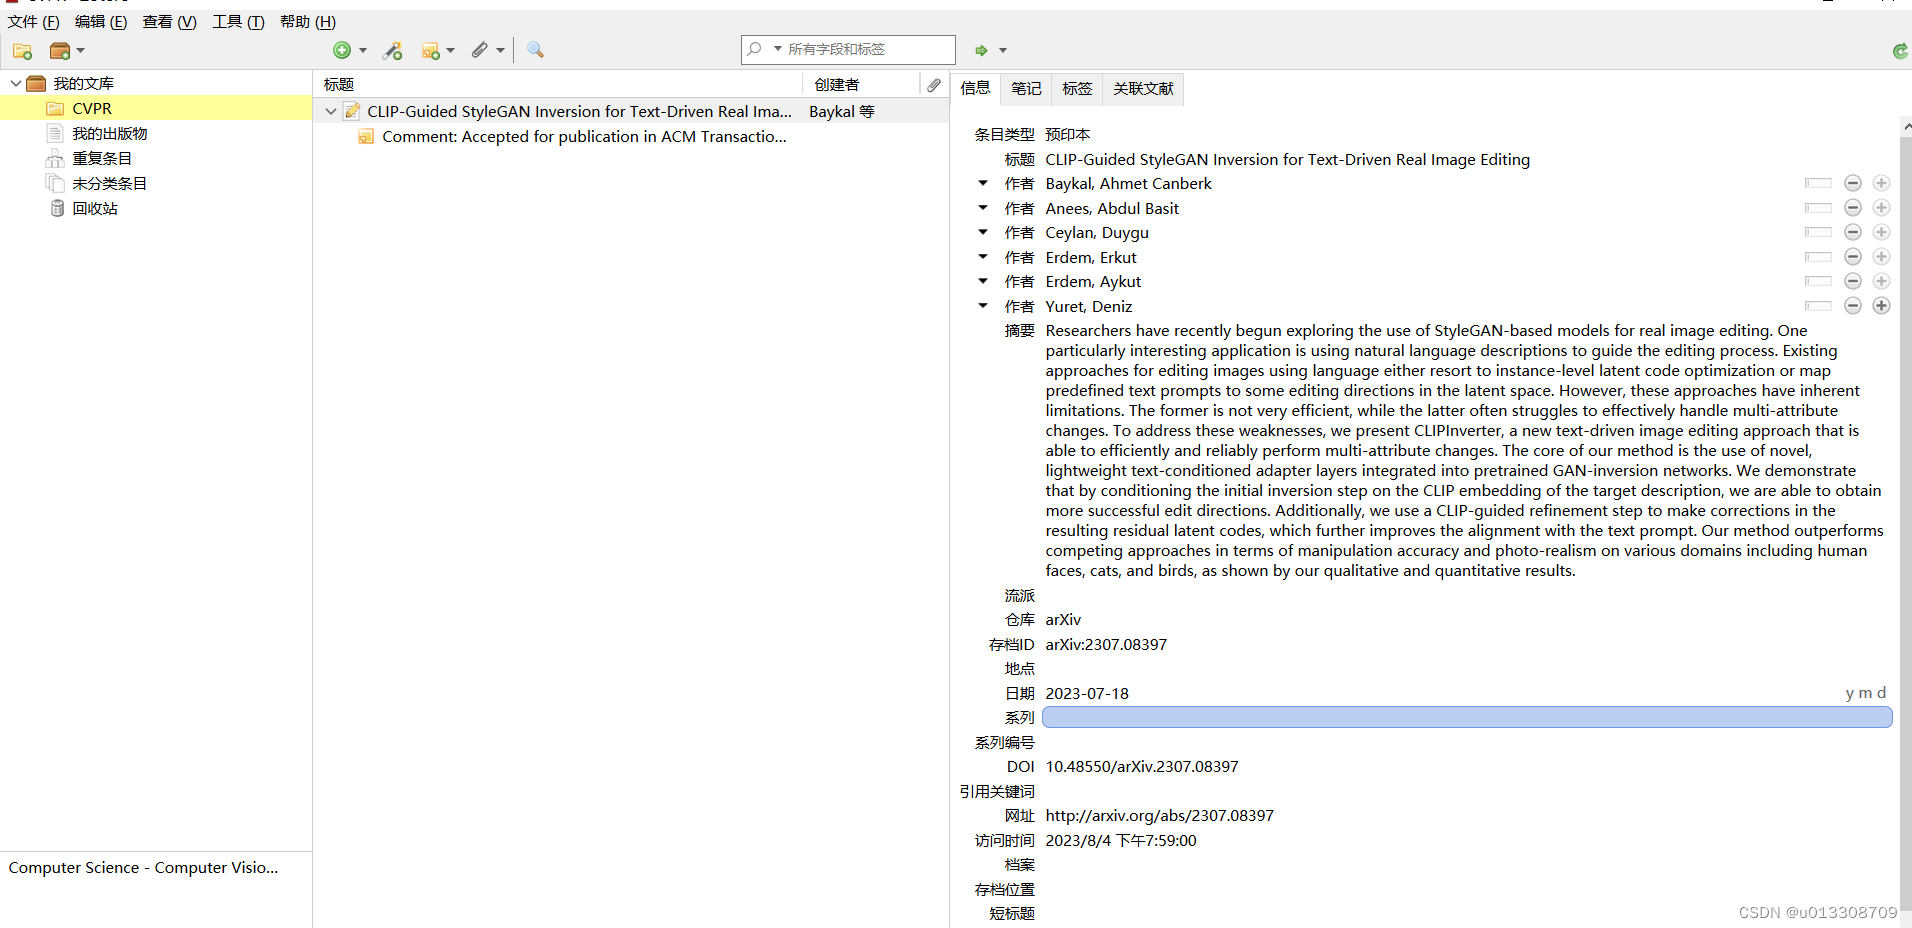Click plus icon on Erdem, Aykut row
This screenshot has width=1912, height=928.
click(1881, 281)
